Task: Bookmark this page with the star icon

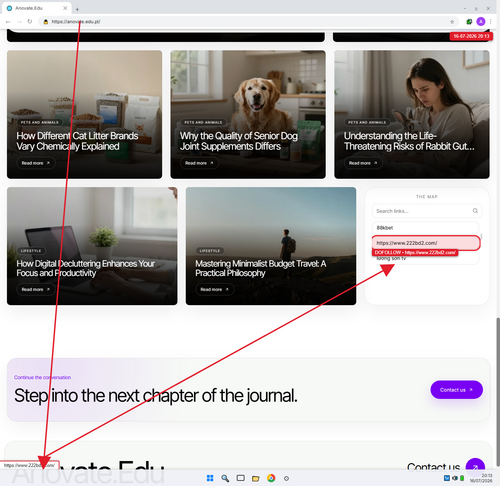Action: coord(452,22)
